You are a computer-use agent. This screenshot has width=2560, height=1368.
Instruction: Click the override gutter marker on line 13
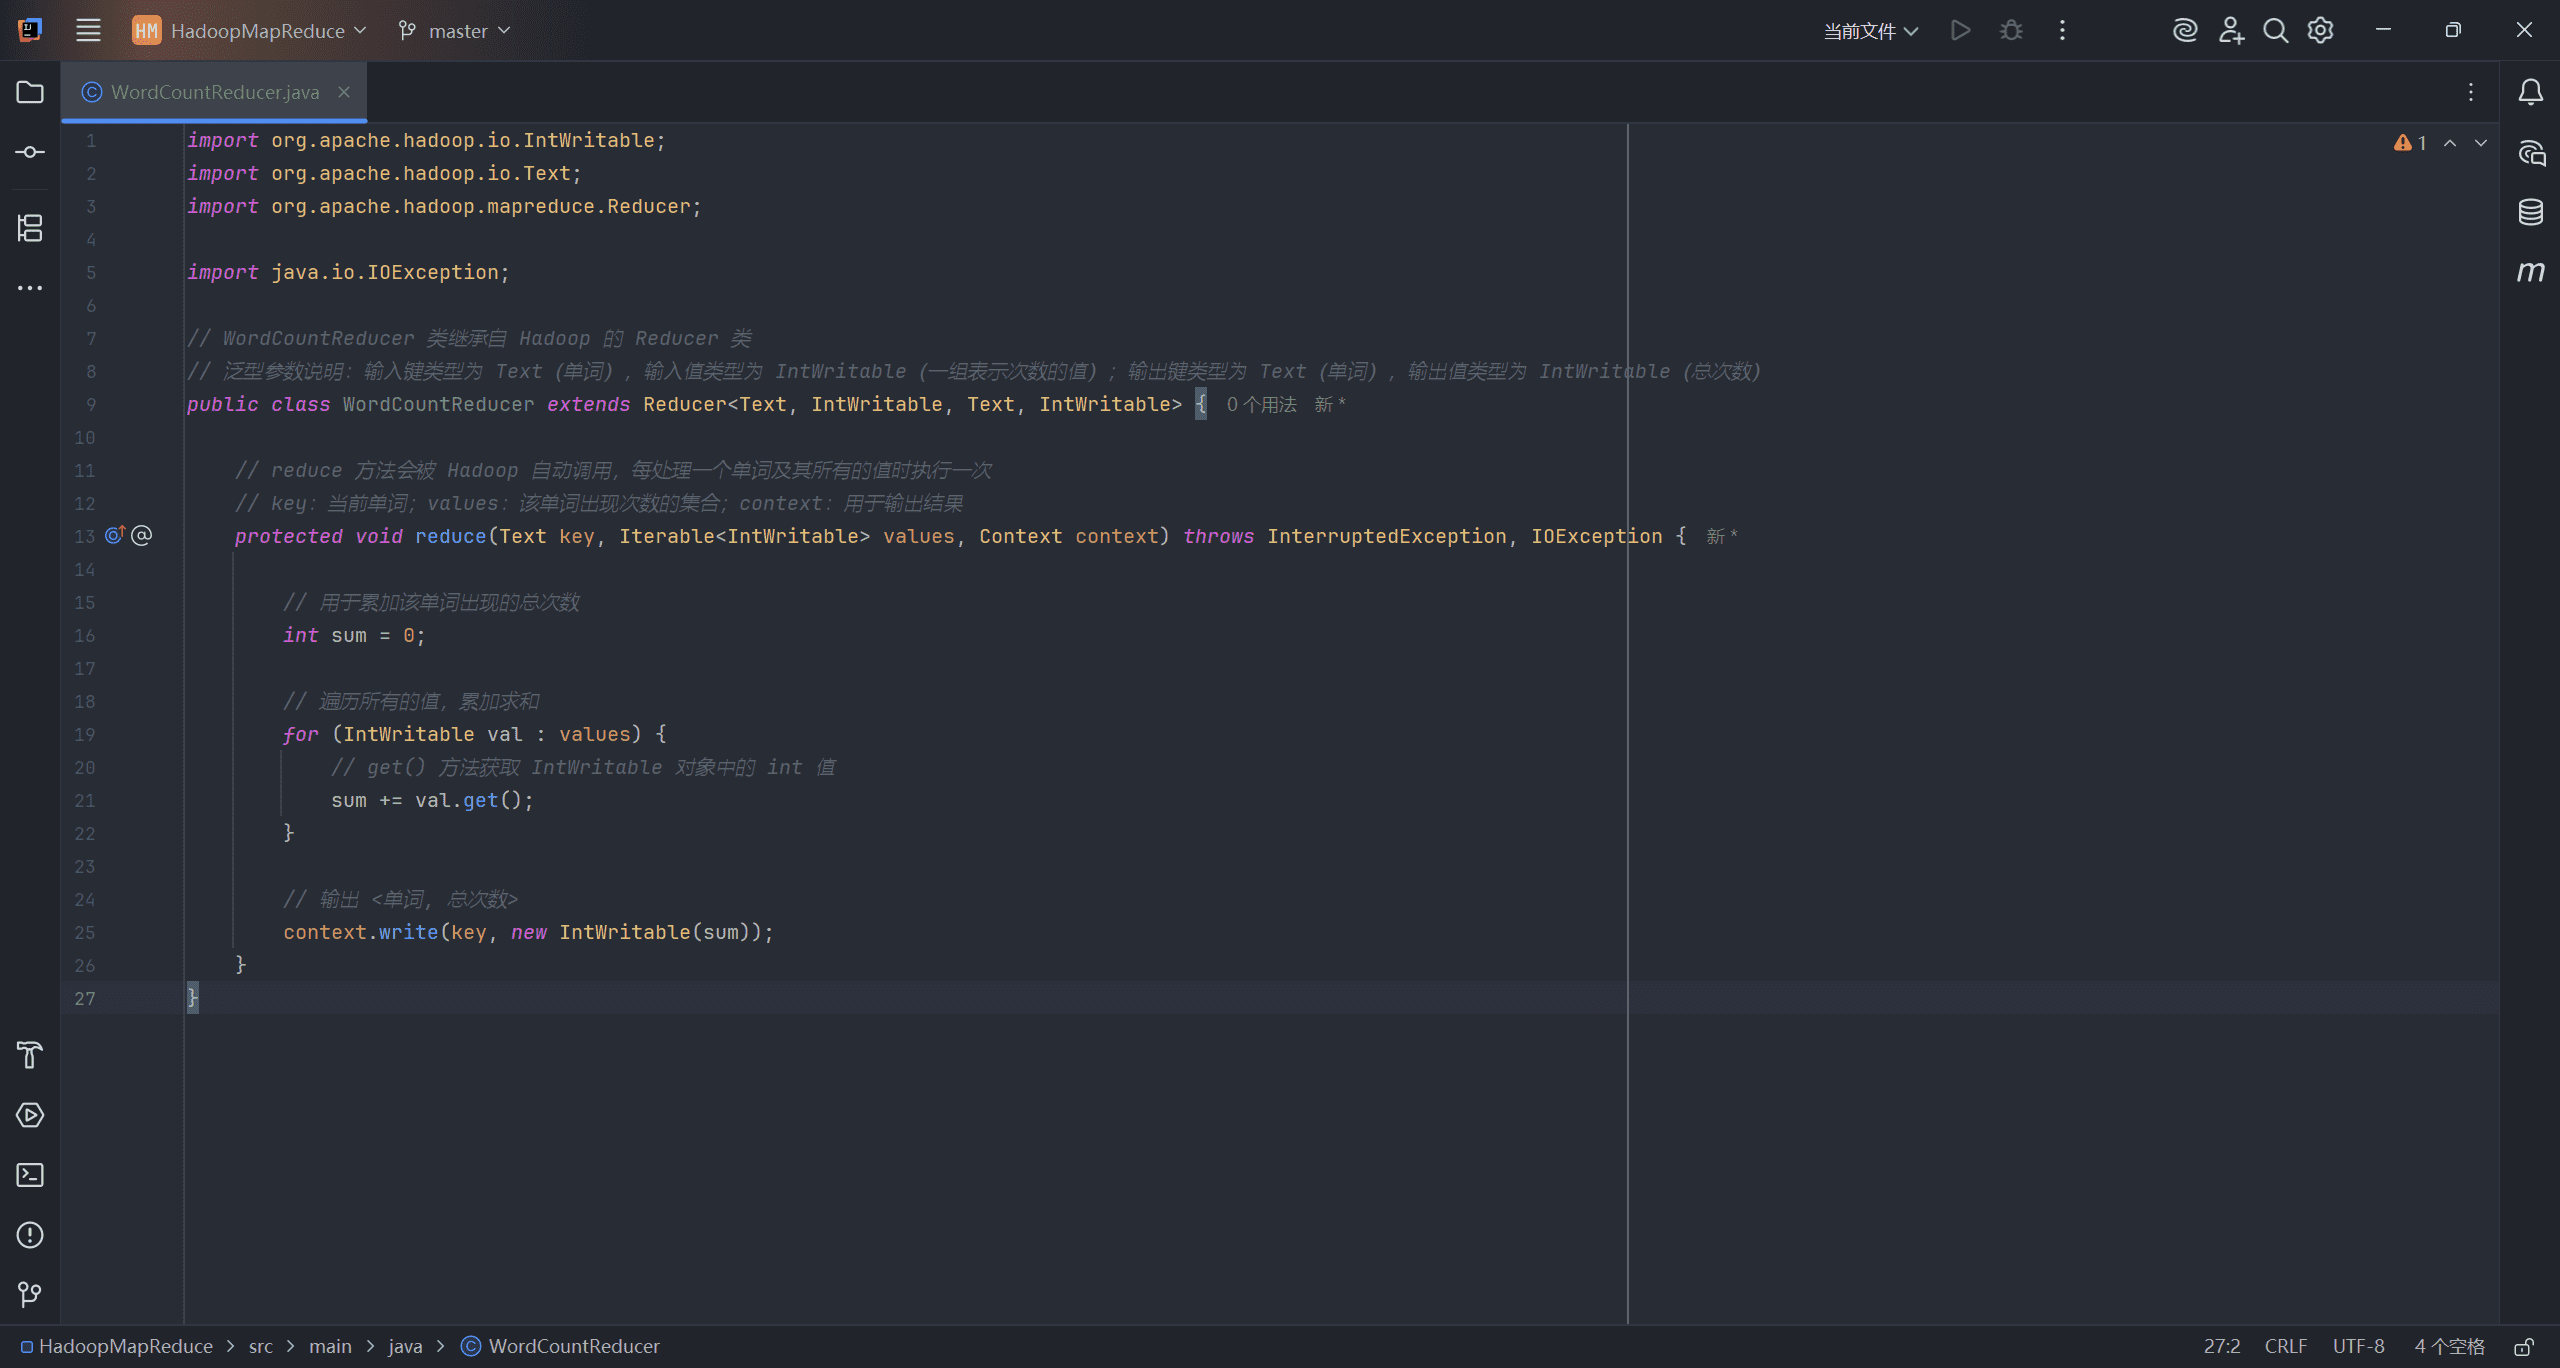pyautogui.click(x=115, y=535)
